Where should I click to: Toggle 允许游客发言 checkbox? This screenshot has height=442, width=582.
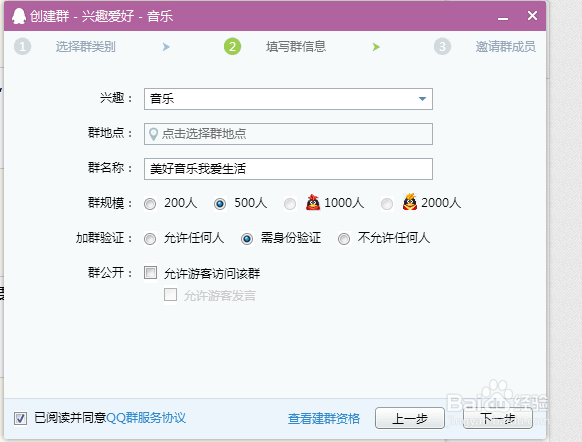point(170,295)
